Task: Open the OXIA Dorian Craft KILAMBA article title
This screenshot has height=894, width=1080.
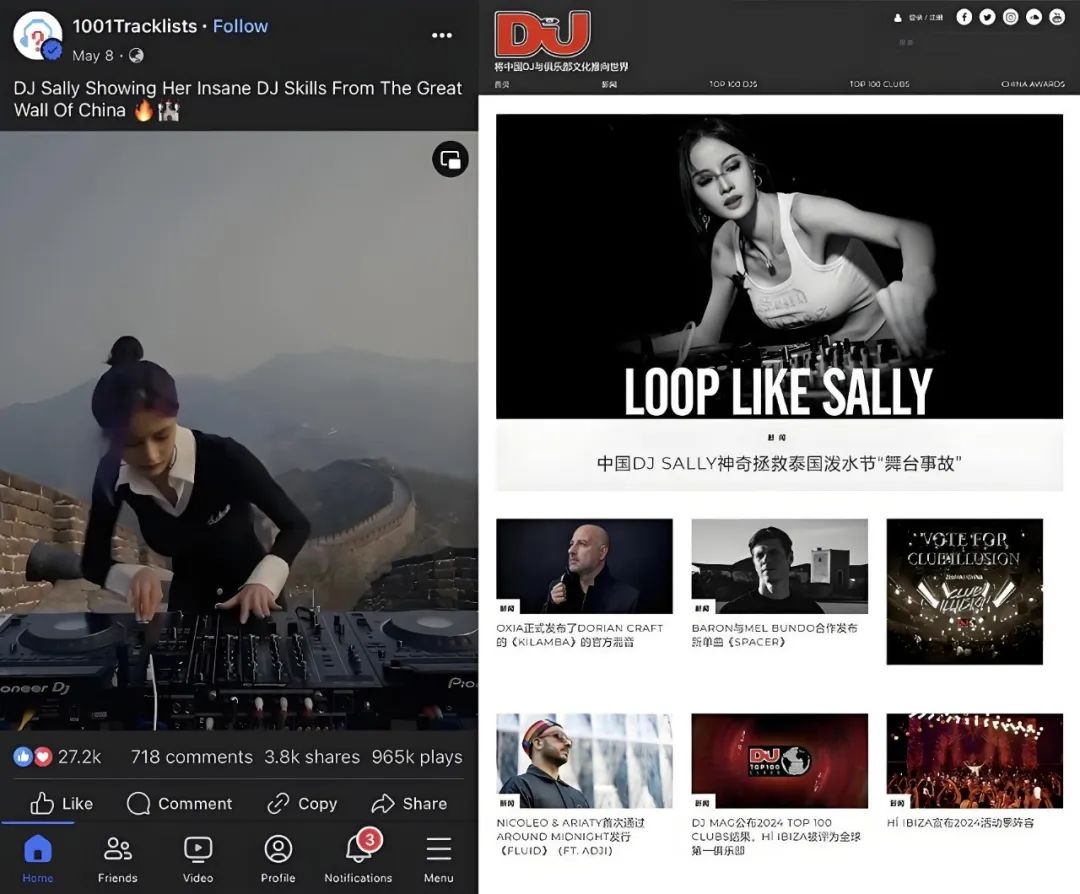Action: pos(580,635)
